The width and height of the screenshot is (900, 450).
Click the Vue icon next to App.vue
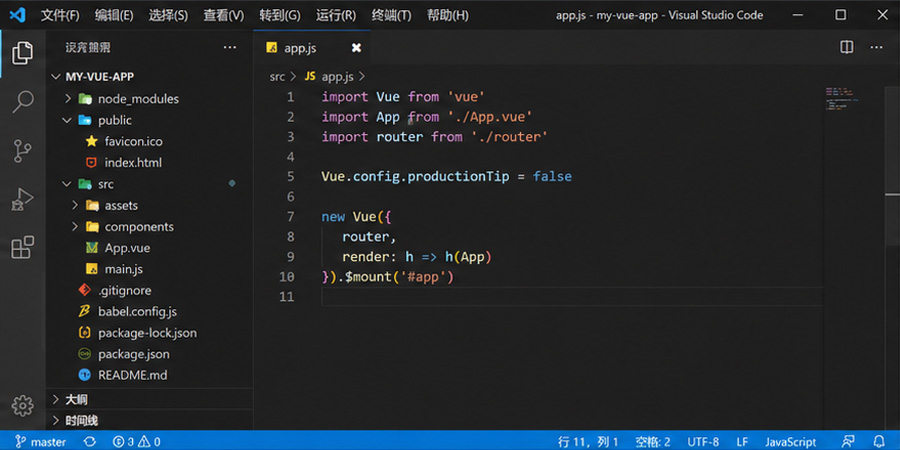pyautogui.click(x=91, y=247)
